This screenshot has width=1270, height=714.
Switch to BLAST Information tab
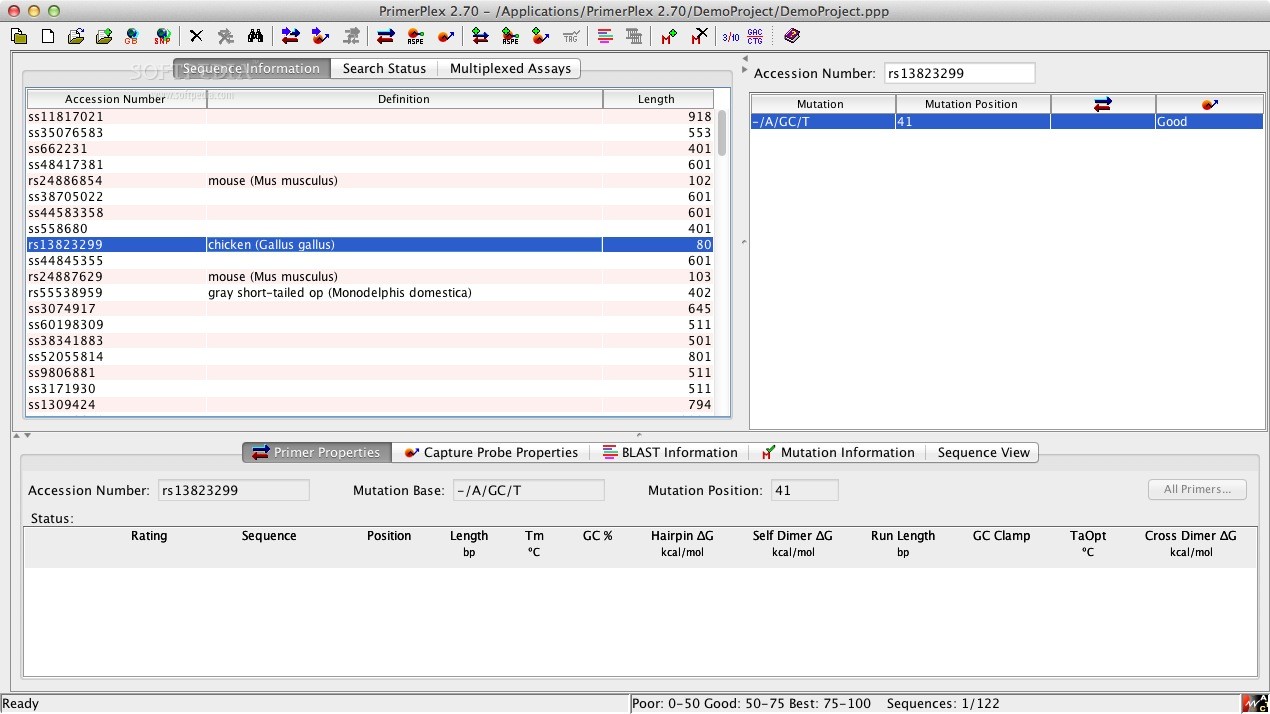(670, 452)
